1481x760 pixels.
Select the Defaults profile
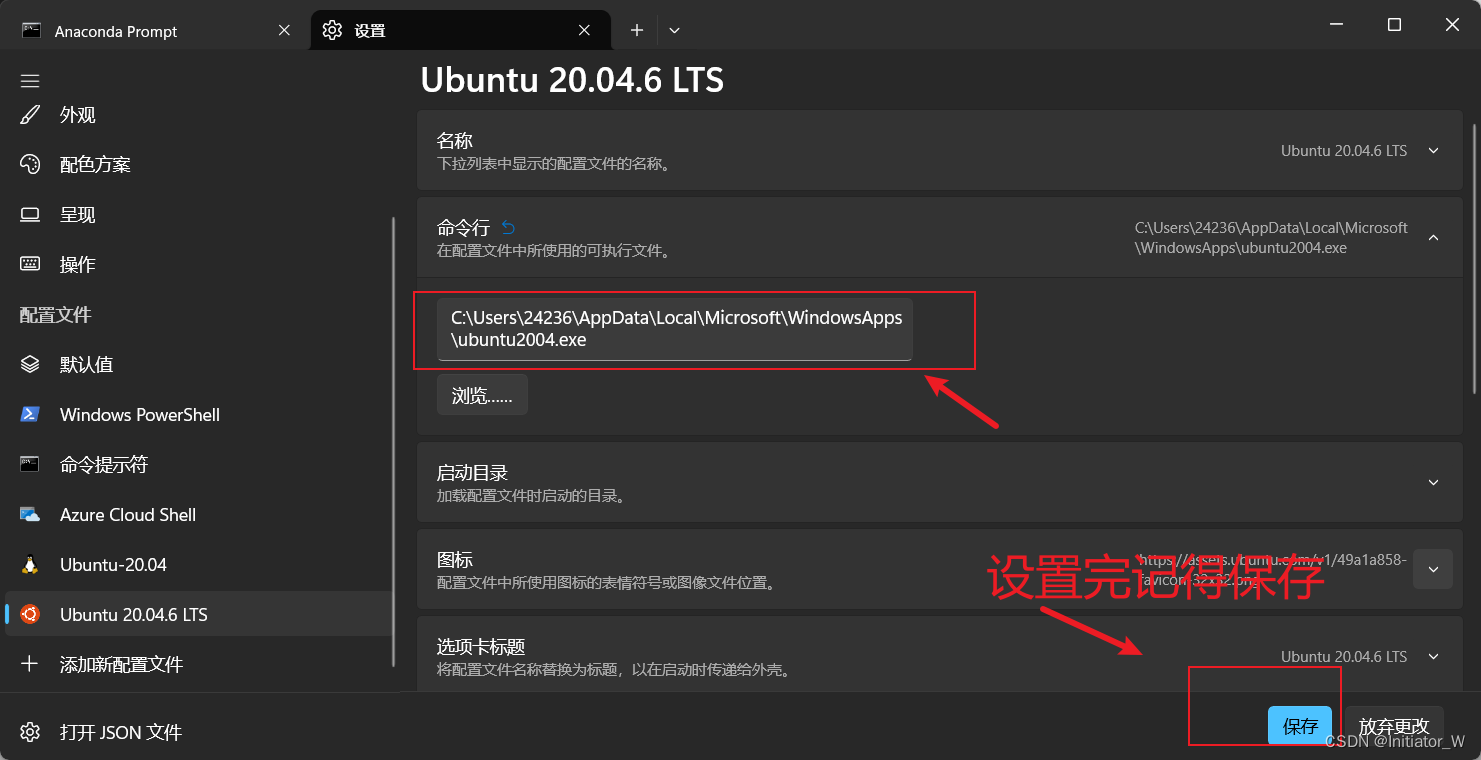pos(198,364)
